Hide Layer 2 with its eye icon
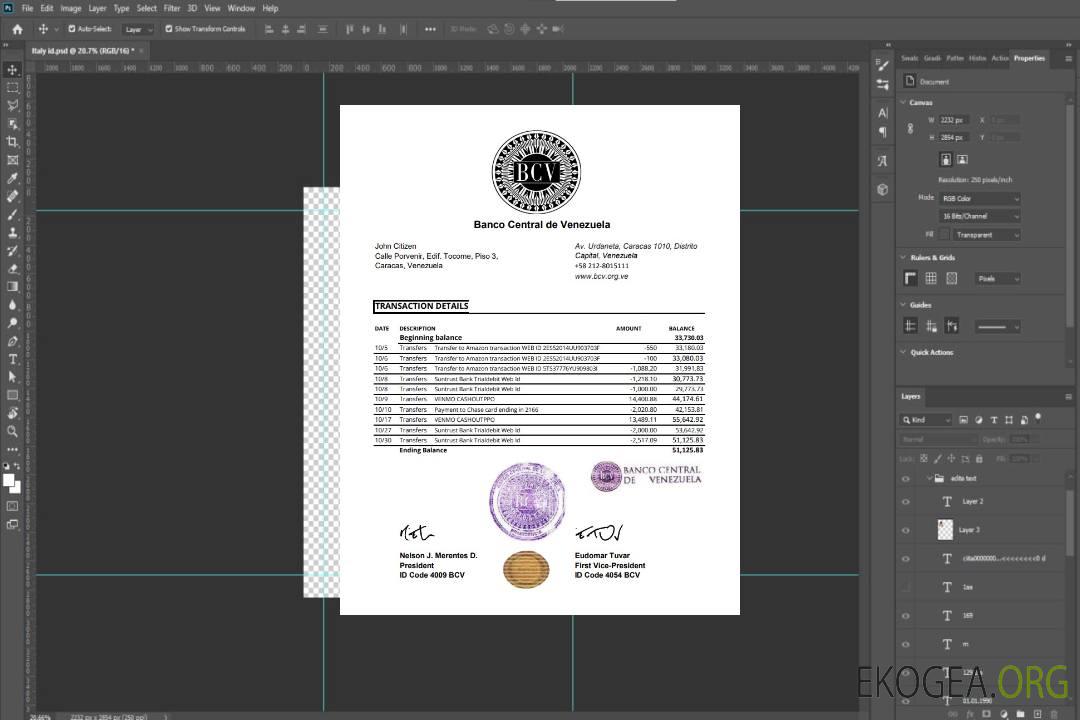Image resolution: width=1080 pixels, height=720 pixels. pos(906,502)
